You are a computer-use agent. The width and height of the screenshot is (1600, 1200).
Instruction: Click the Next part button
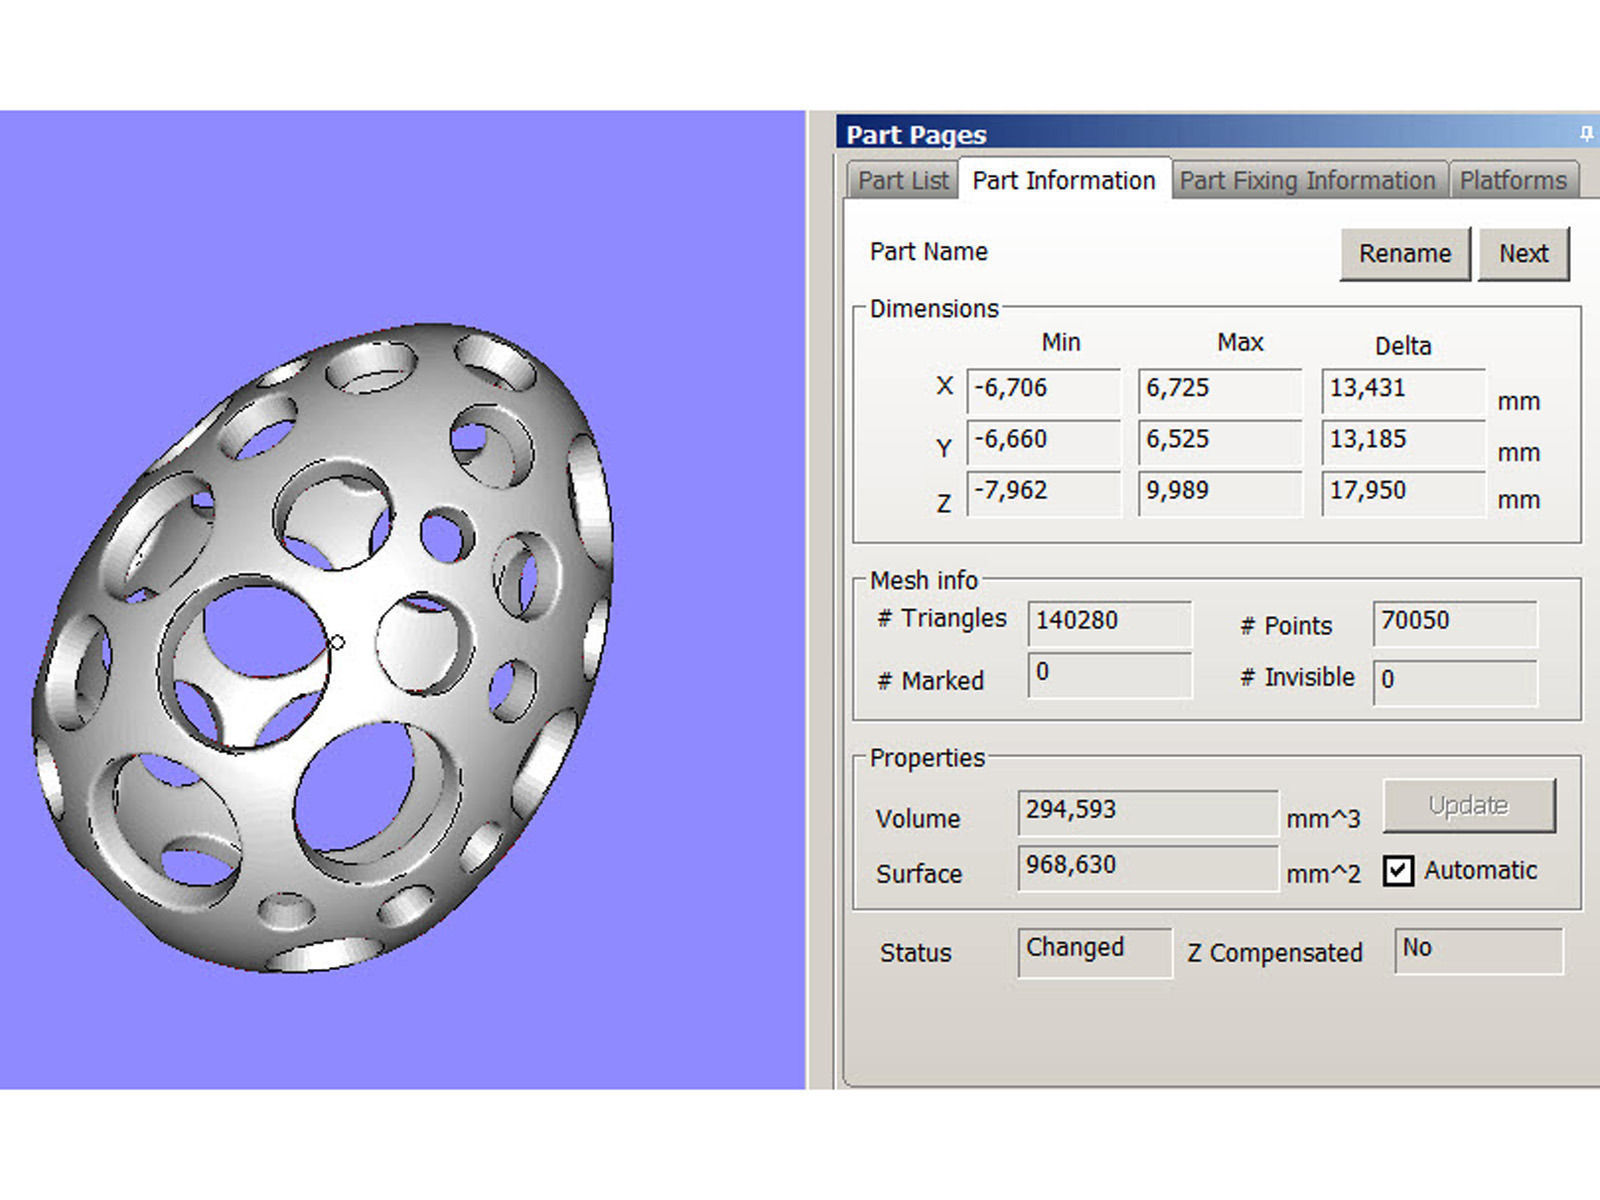point(1523,254)
